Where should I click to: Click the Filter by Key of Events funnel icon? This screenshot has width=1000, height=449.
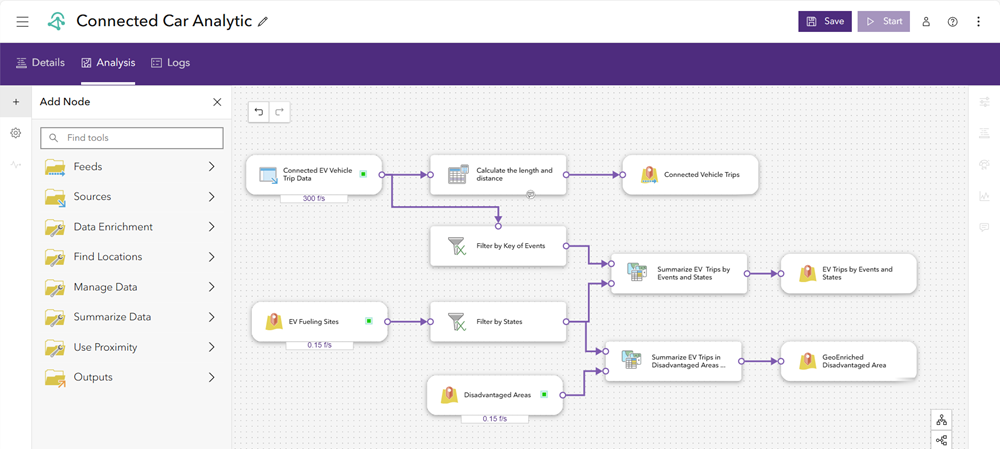[457, 246]
